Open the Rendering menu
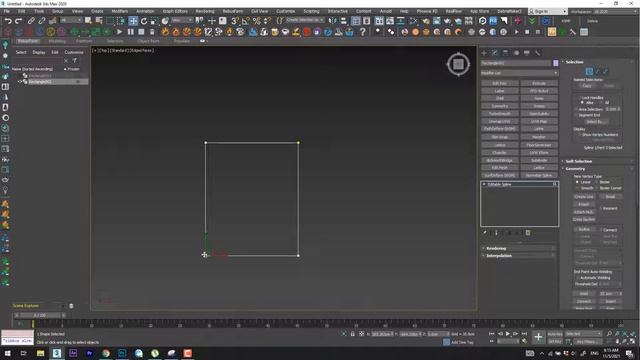This screenshot has height=360, width=640. (x=205, y=11)
